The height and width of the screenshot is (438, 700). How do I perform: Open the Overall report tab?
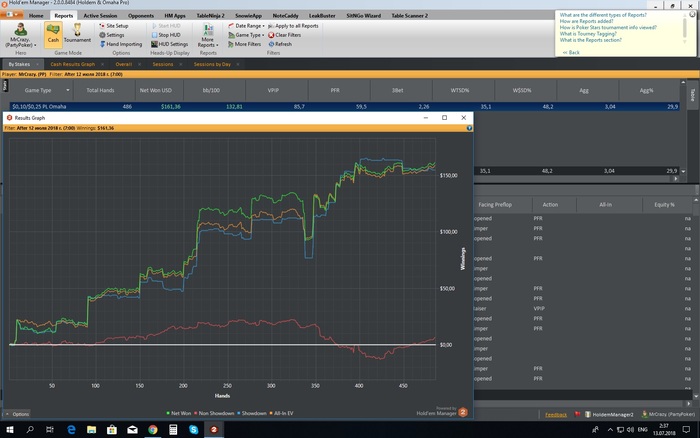124,64
